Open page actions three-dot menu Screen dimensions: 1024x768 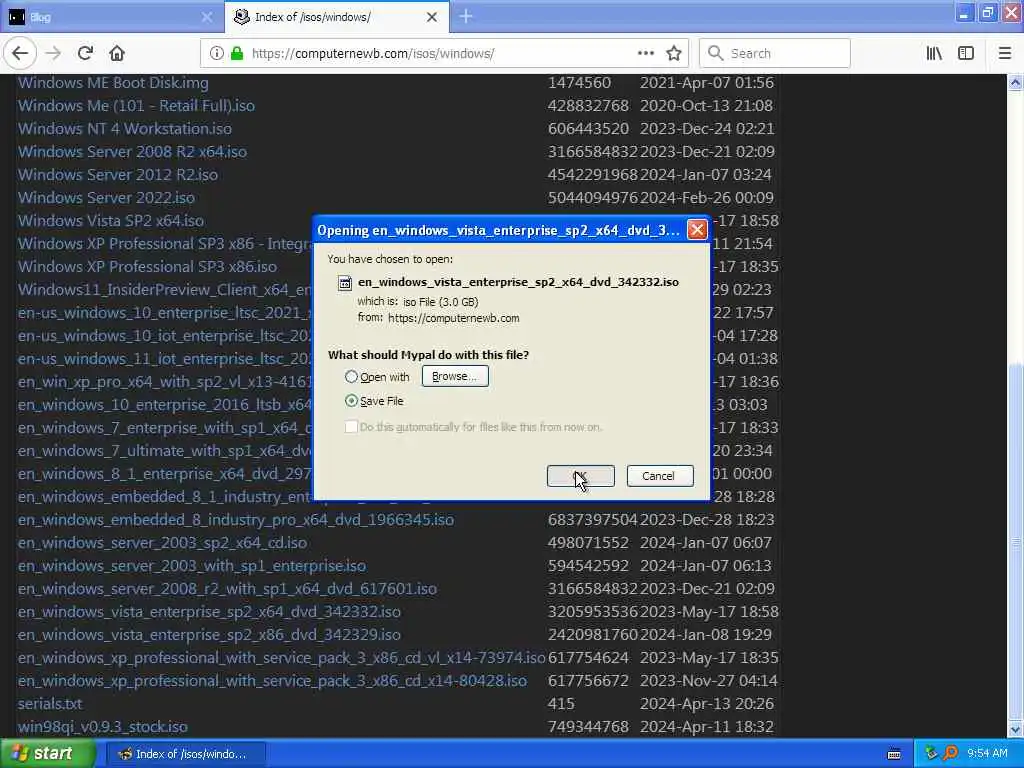coord(645,54)
